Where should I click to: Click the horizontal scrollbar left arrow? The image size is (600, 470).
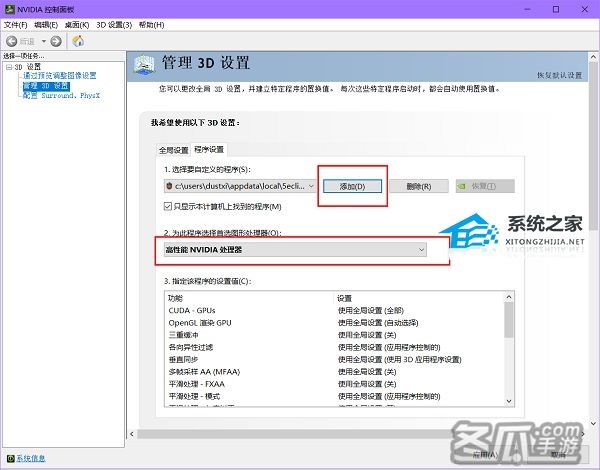click(x=132, y=434)
